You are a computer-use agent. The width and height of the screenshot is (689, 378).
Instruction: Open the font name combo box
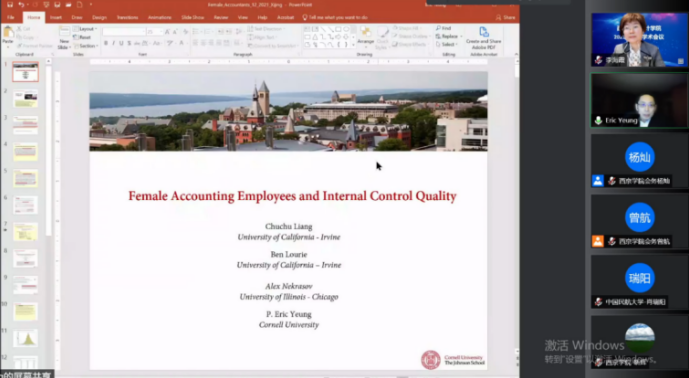point(124,32)
